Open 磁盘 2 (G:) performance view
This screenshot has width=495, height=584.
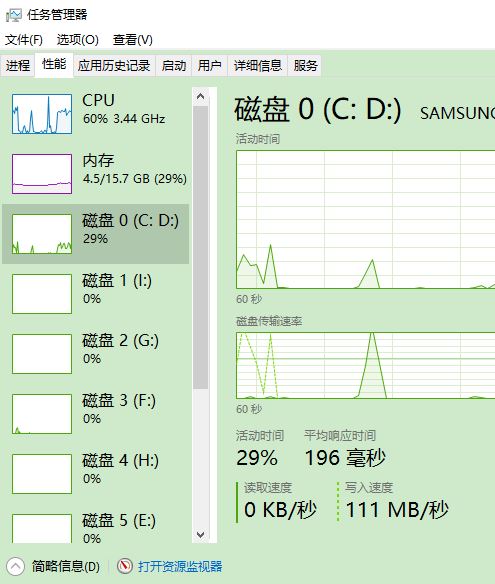click(95, 354)
